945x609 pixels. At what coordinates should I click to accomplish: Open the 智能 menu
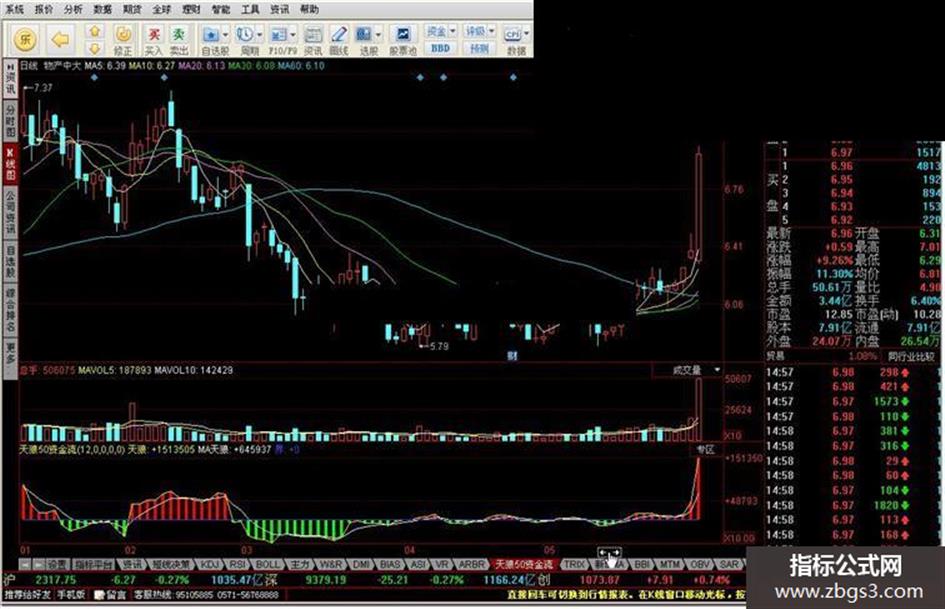pos(221,9)
